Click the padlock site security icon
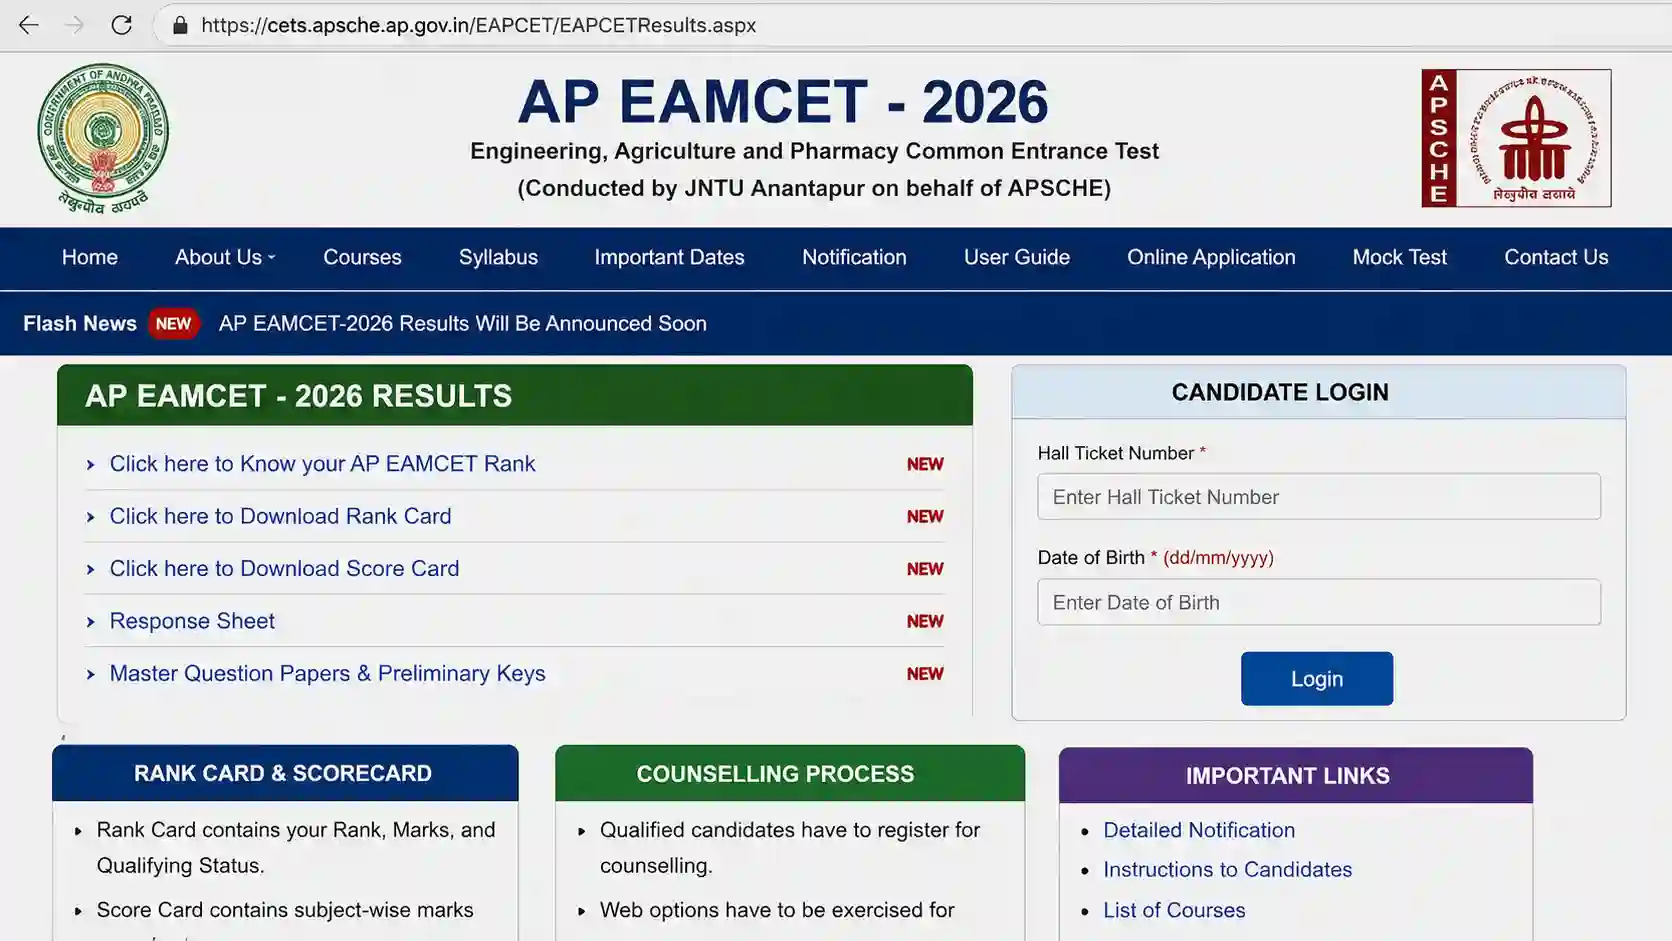 tap(180, 25)
